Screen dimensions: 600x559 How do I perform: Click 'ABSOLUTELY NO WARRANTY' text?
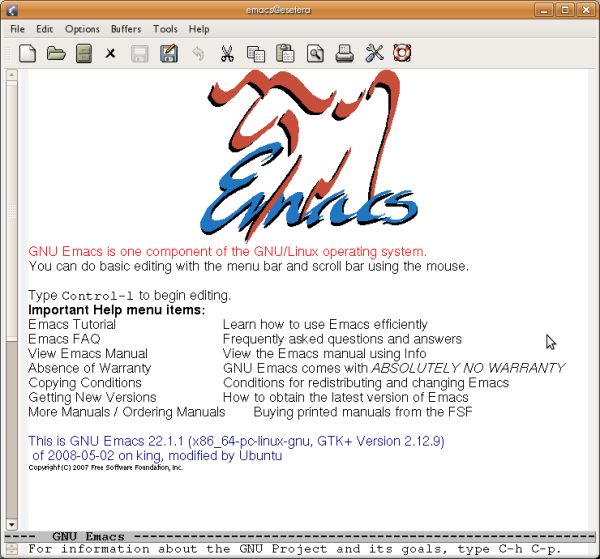point(468,368)
